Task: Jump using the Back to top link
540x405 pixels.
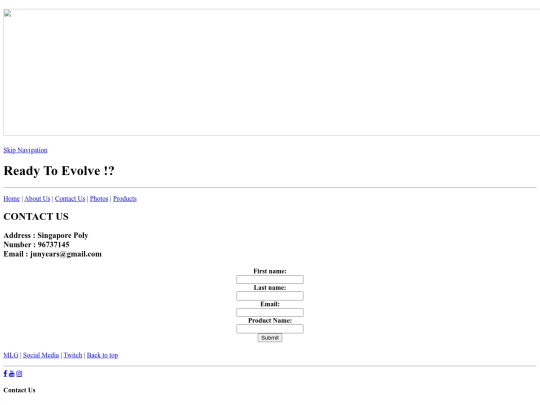Action: (102, 355)
